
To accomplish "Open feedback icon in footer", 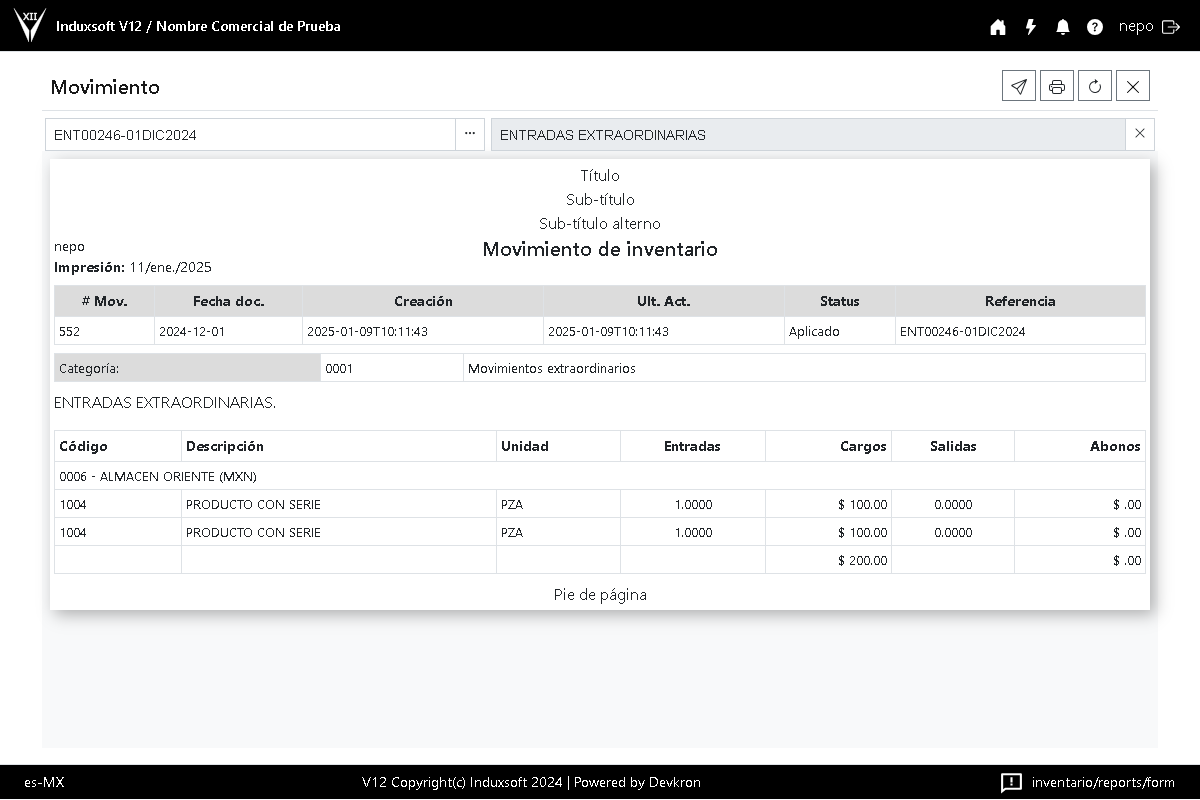I will click(x=1011, y=782).
